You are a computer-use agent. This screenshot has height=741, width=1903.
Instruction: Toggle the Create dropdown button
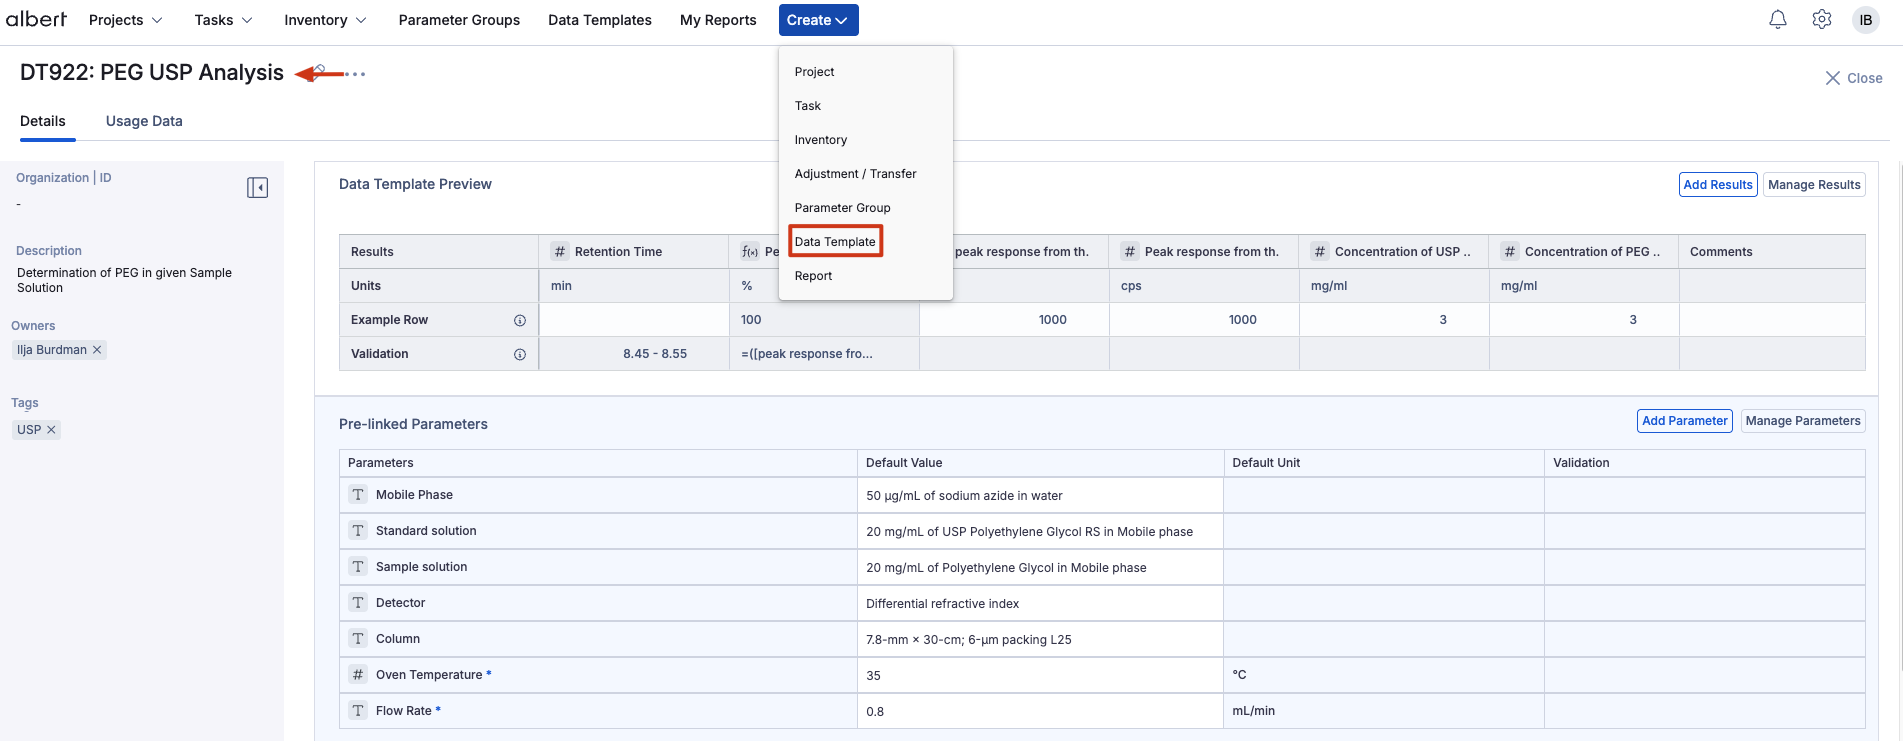tap(818, 20)
